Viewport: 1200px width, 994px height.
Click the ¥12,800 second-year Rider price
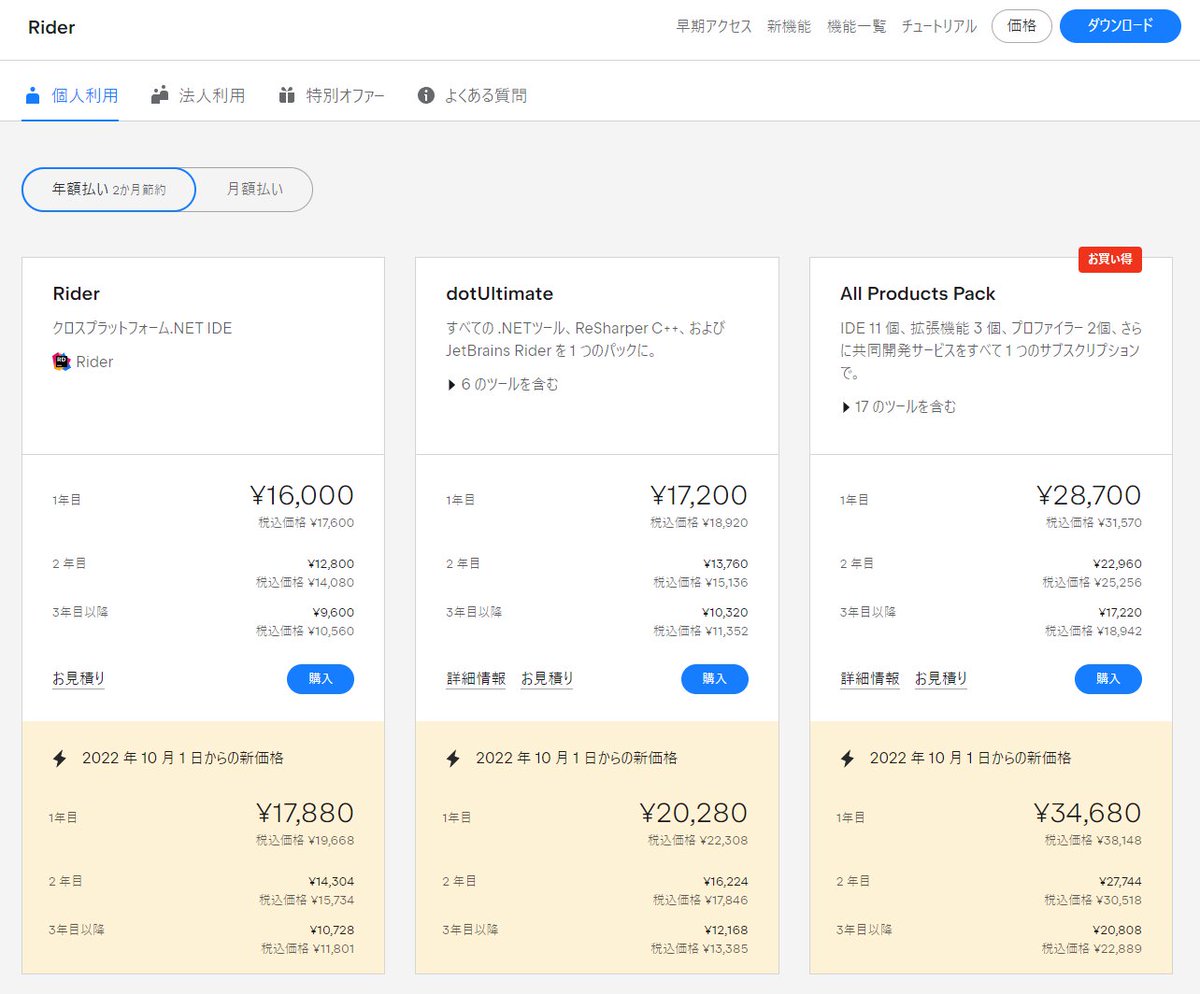point(331,564)
